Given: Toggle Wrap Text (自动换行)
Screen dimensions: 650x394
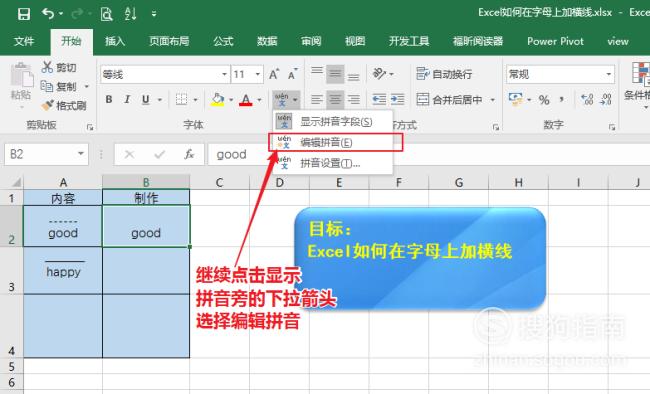Looking at the screenshot, I should click(x=444, y=74).
